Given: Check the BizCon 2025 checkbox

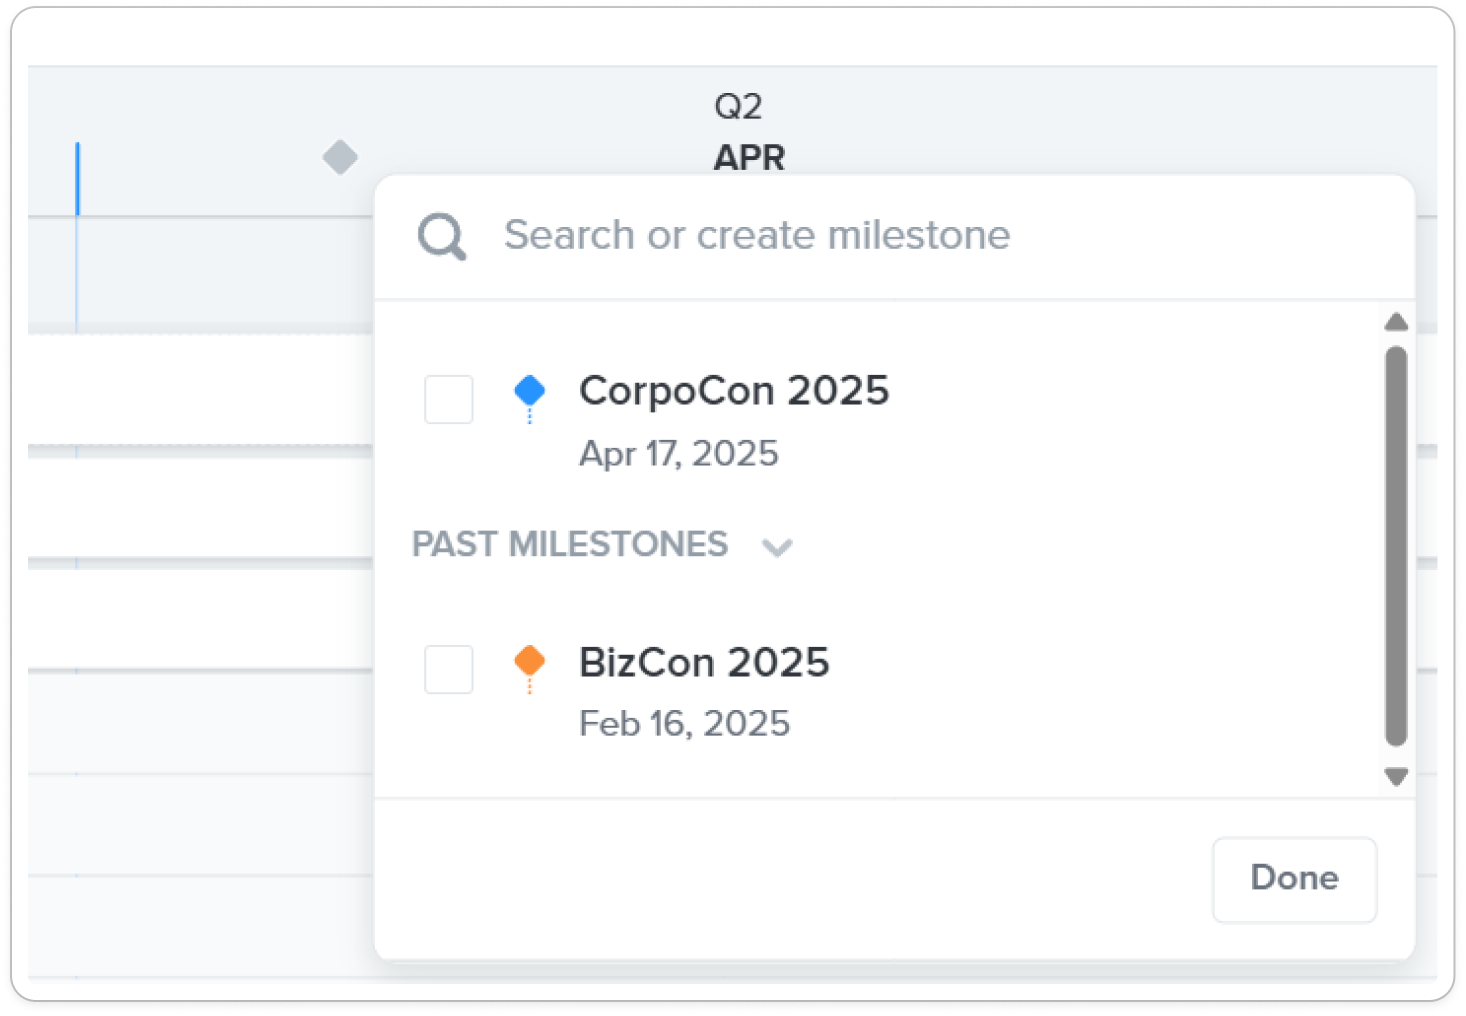Looking at the screenshot, I should tap(448, 669).
